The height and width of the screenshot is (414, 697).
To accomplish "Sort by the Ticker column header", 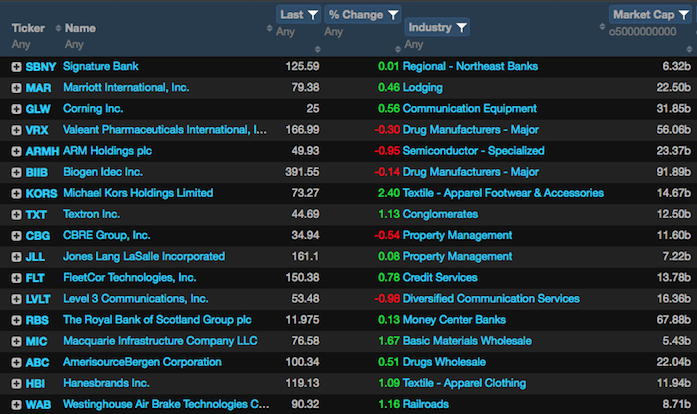I will (x=28, y=28).
